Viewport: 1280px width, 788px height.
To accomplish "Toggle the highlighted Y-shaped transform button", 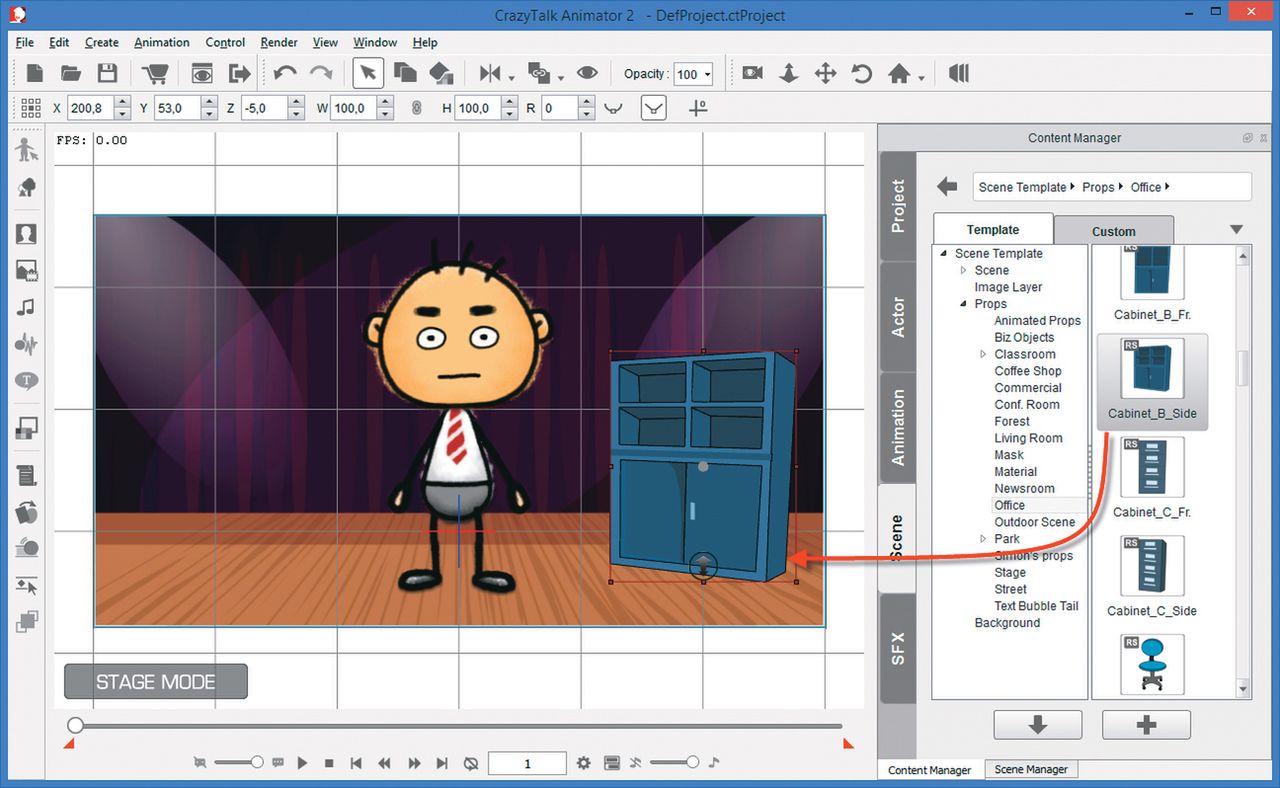I will coord(654,108).
